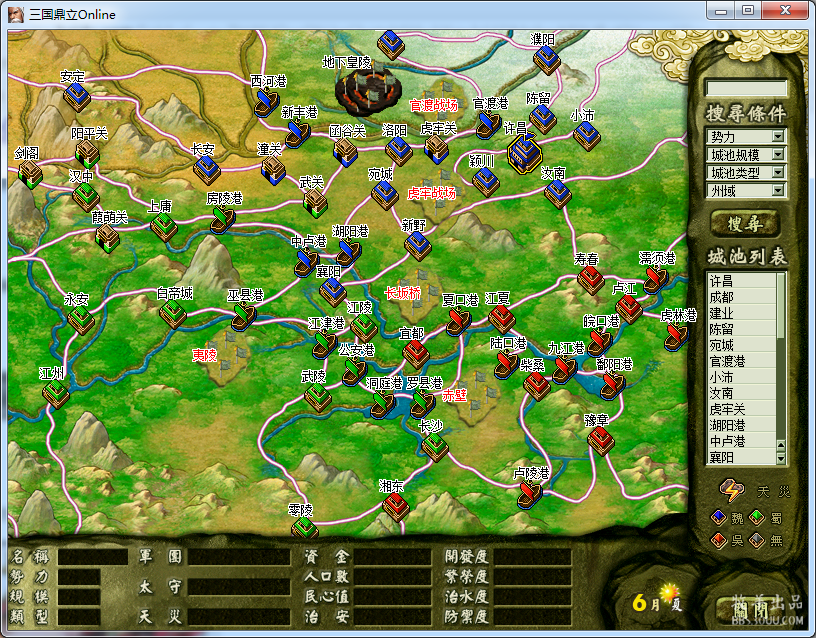The image size is (816, 638).
Task: Click the 濮阳 city icon
Action: (546, 60)
